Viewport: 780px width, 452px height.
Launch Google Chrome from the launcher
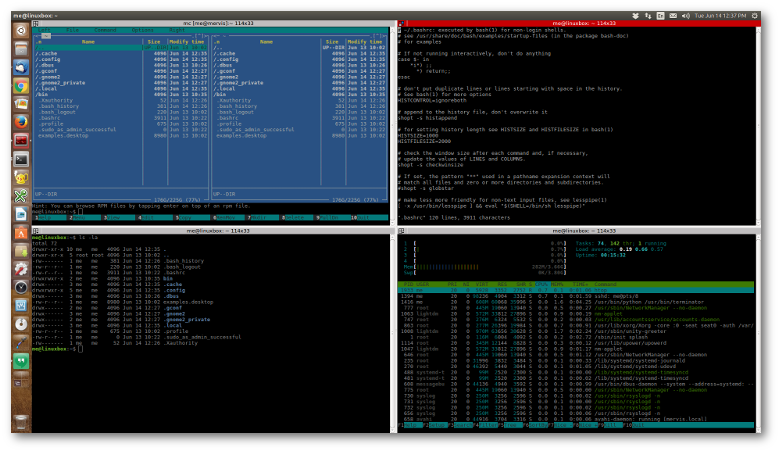coord(21,86)
